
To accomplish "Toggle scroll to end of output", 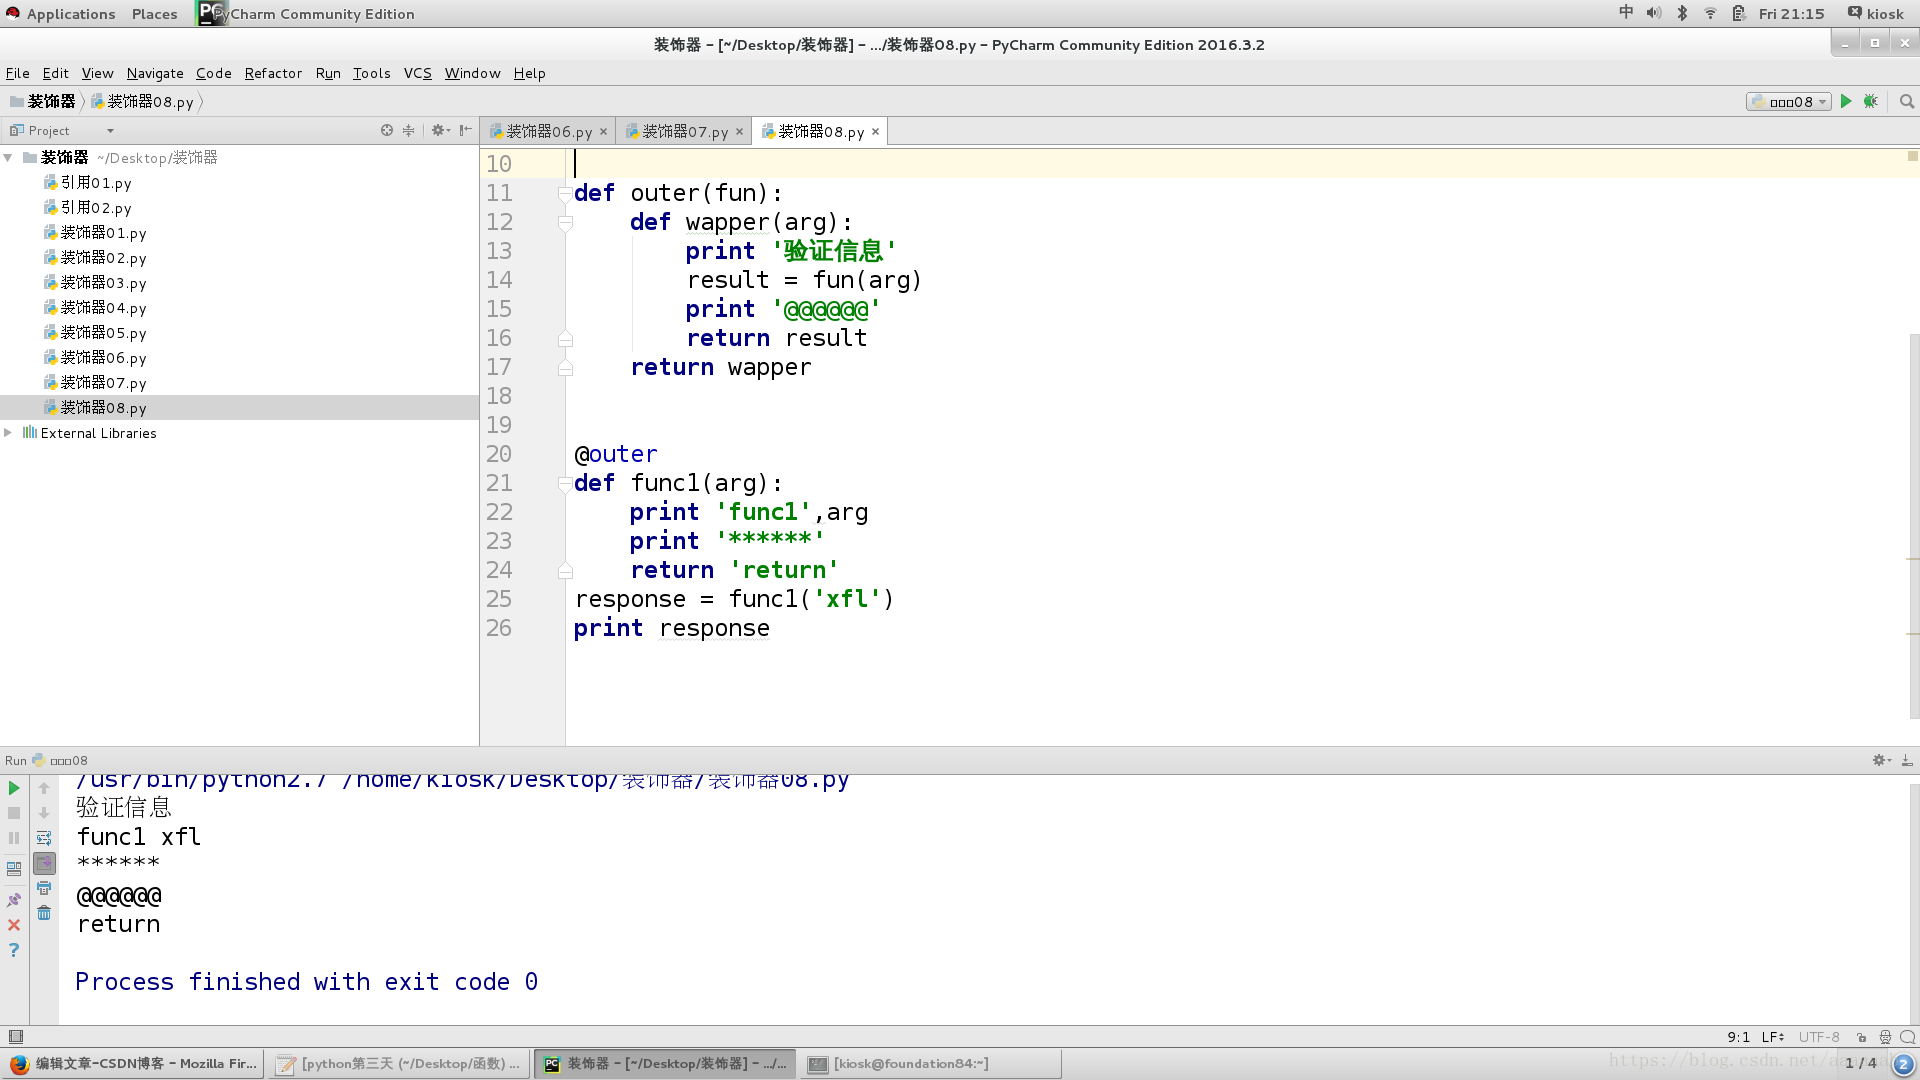I will coord(44,863).
